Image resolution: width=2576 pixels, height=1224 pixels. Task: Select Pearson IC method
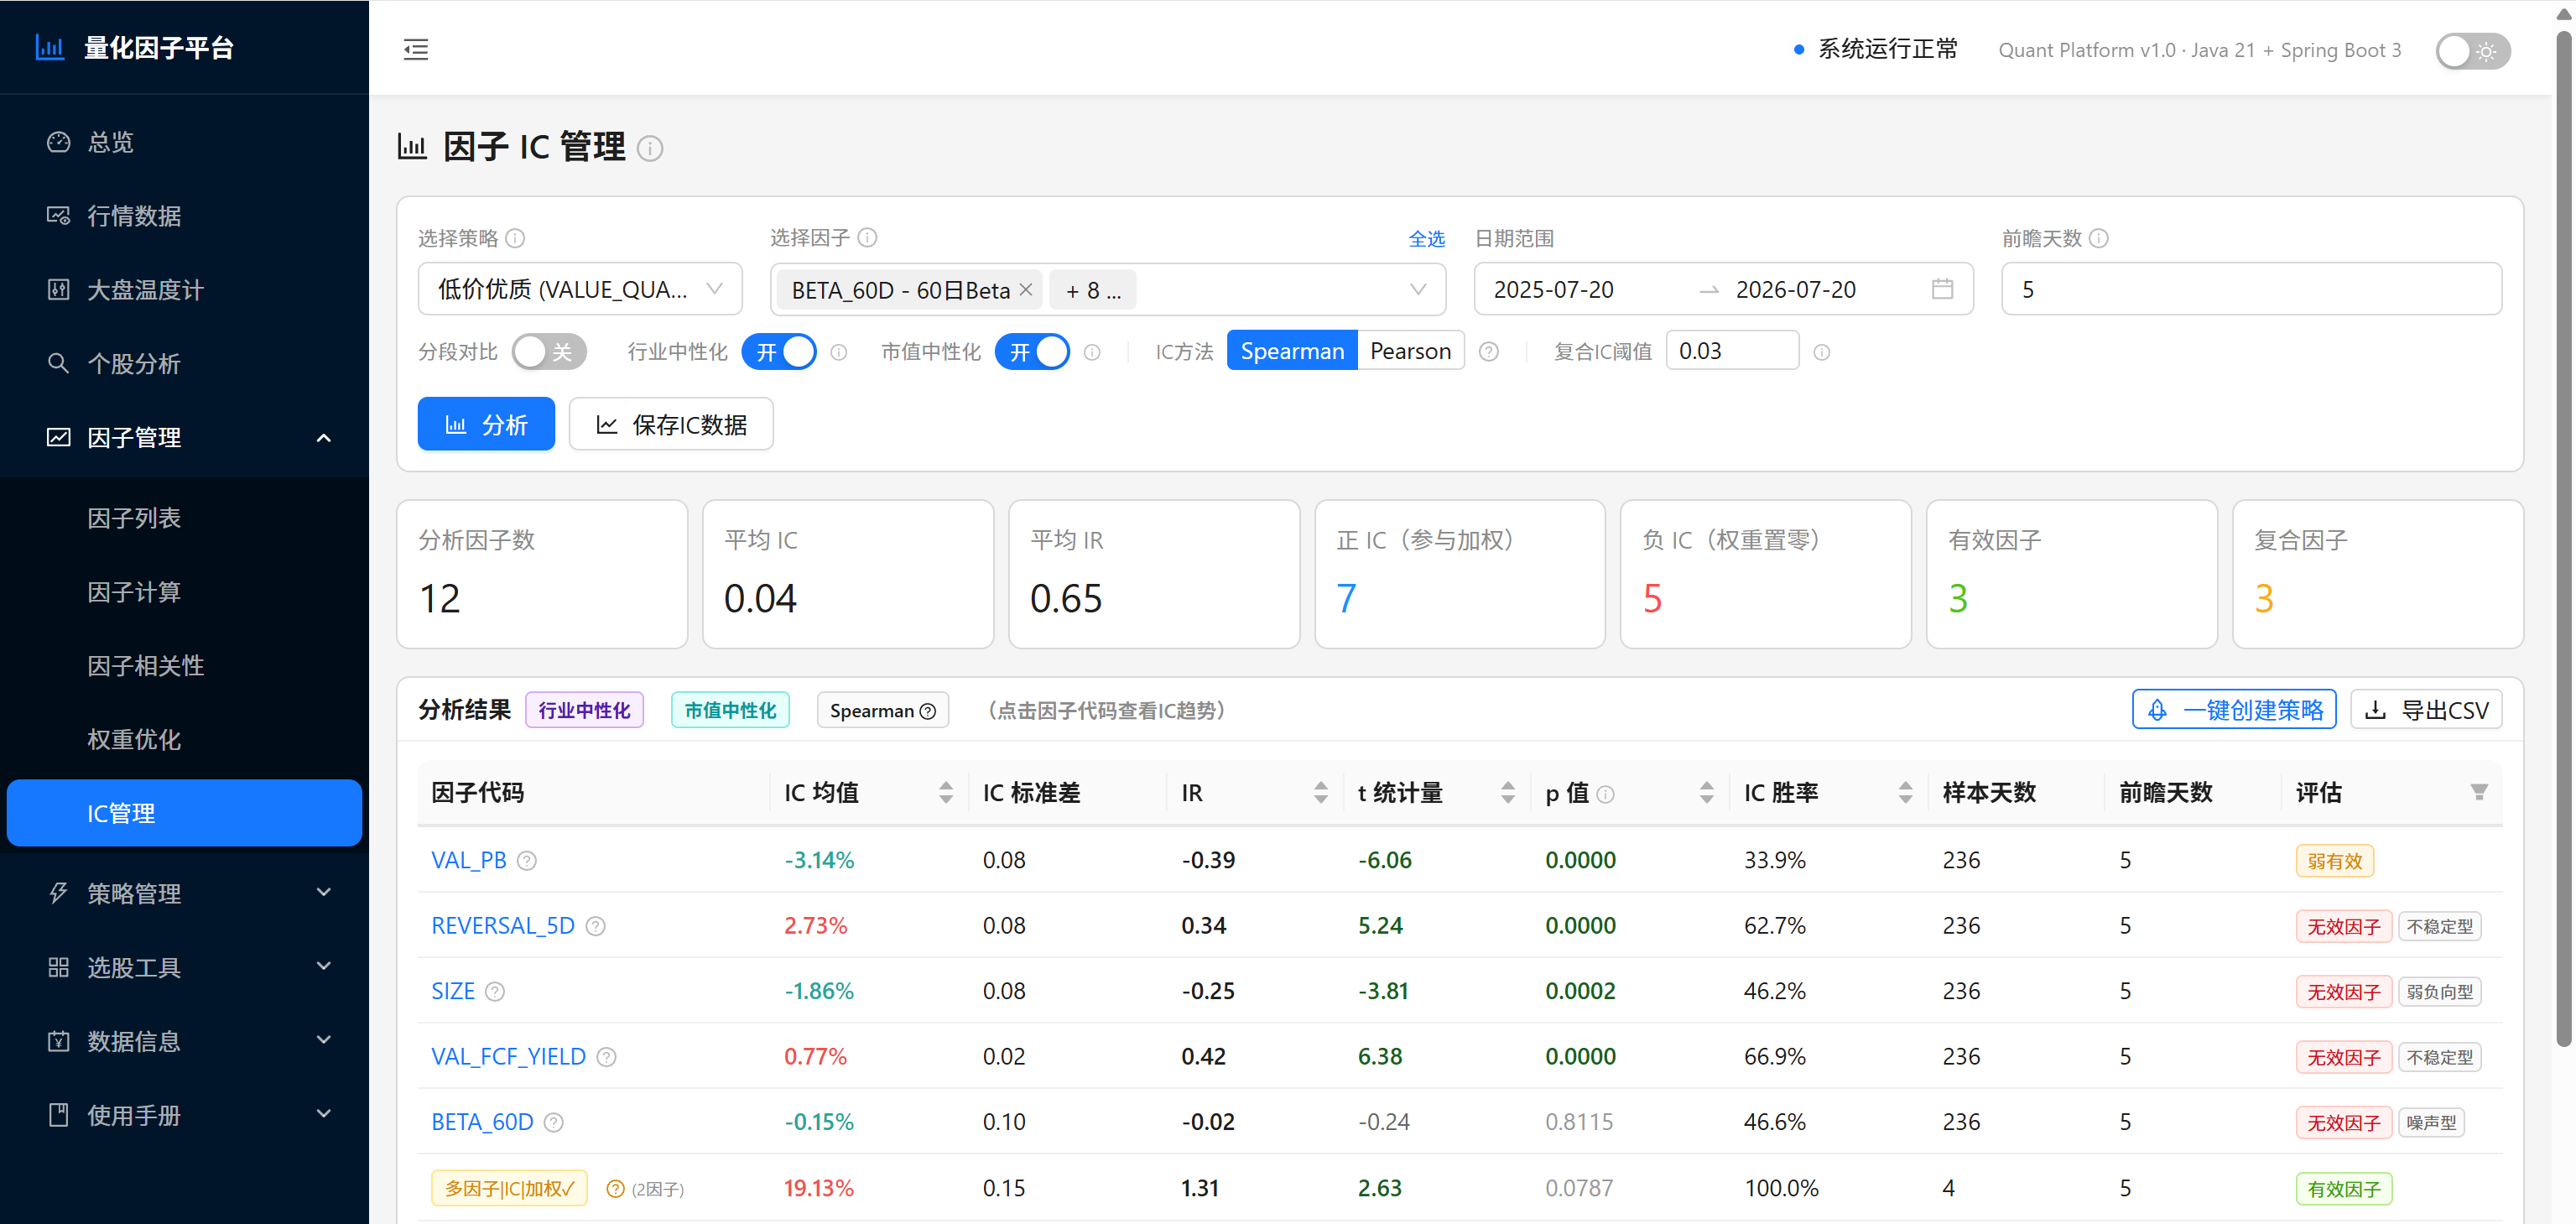pos(1410,351)
